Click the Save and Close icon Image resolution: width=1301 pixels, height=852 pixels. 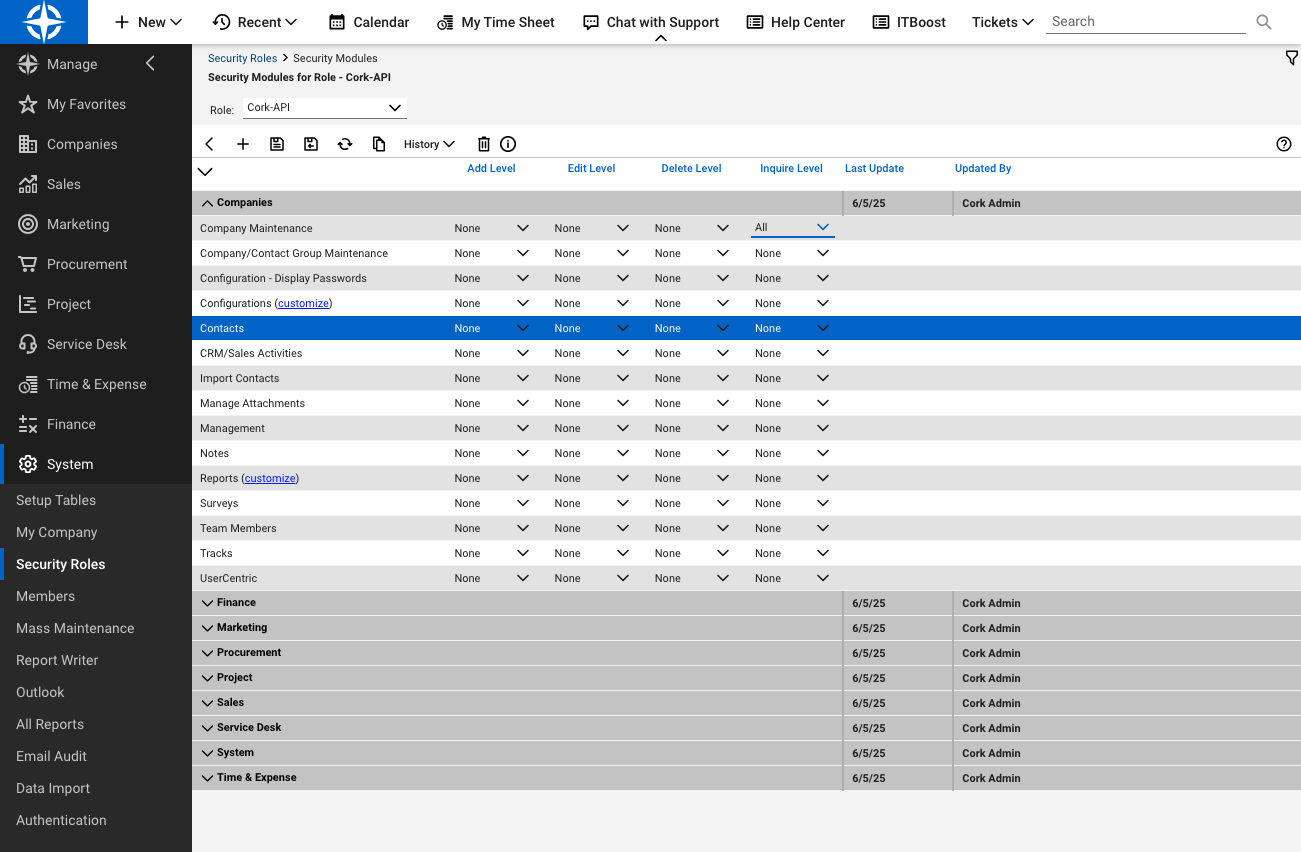[311, 144]
